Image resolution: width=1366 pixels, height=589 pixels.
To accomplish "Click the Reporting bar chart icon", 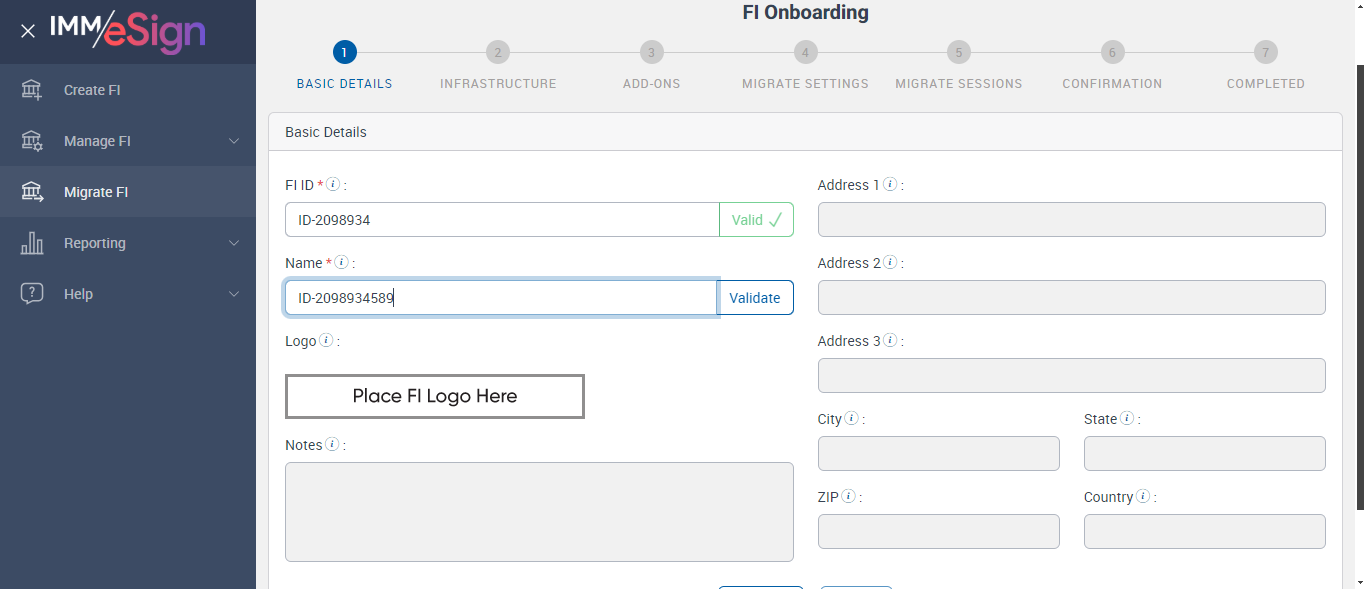I will coord(32,243).
